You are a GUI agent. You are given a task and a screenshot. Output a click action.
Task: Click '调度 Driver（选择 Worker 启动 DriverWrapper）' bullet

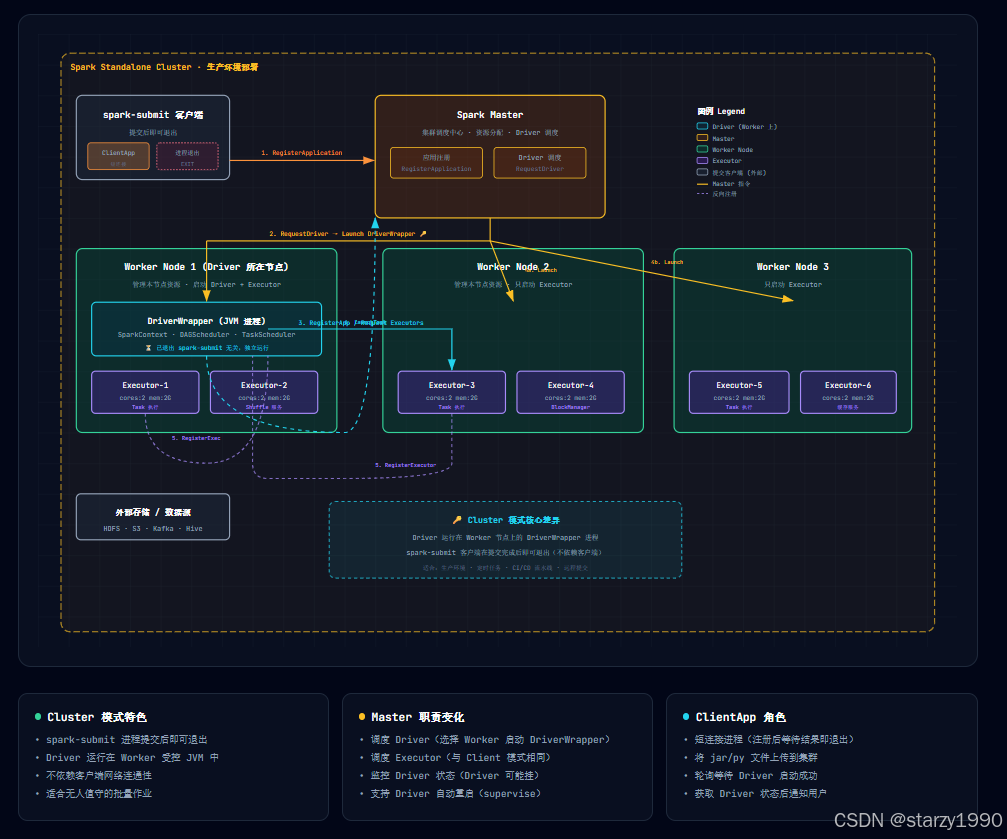coord(491,740)
